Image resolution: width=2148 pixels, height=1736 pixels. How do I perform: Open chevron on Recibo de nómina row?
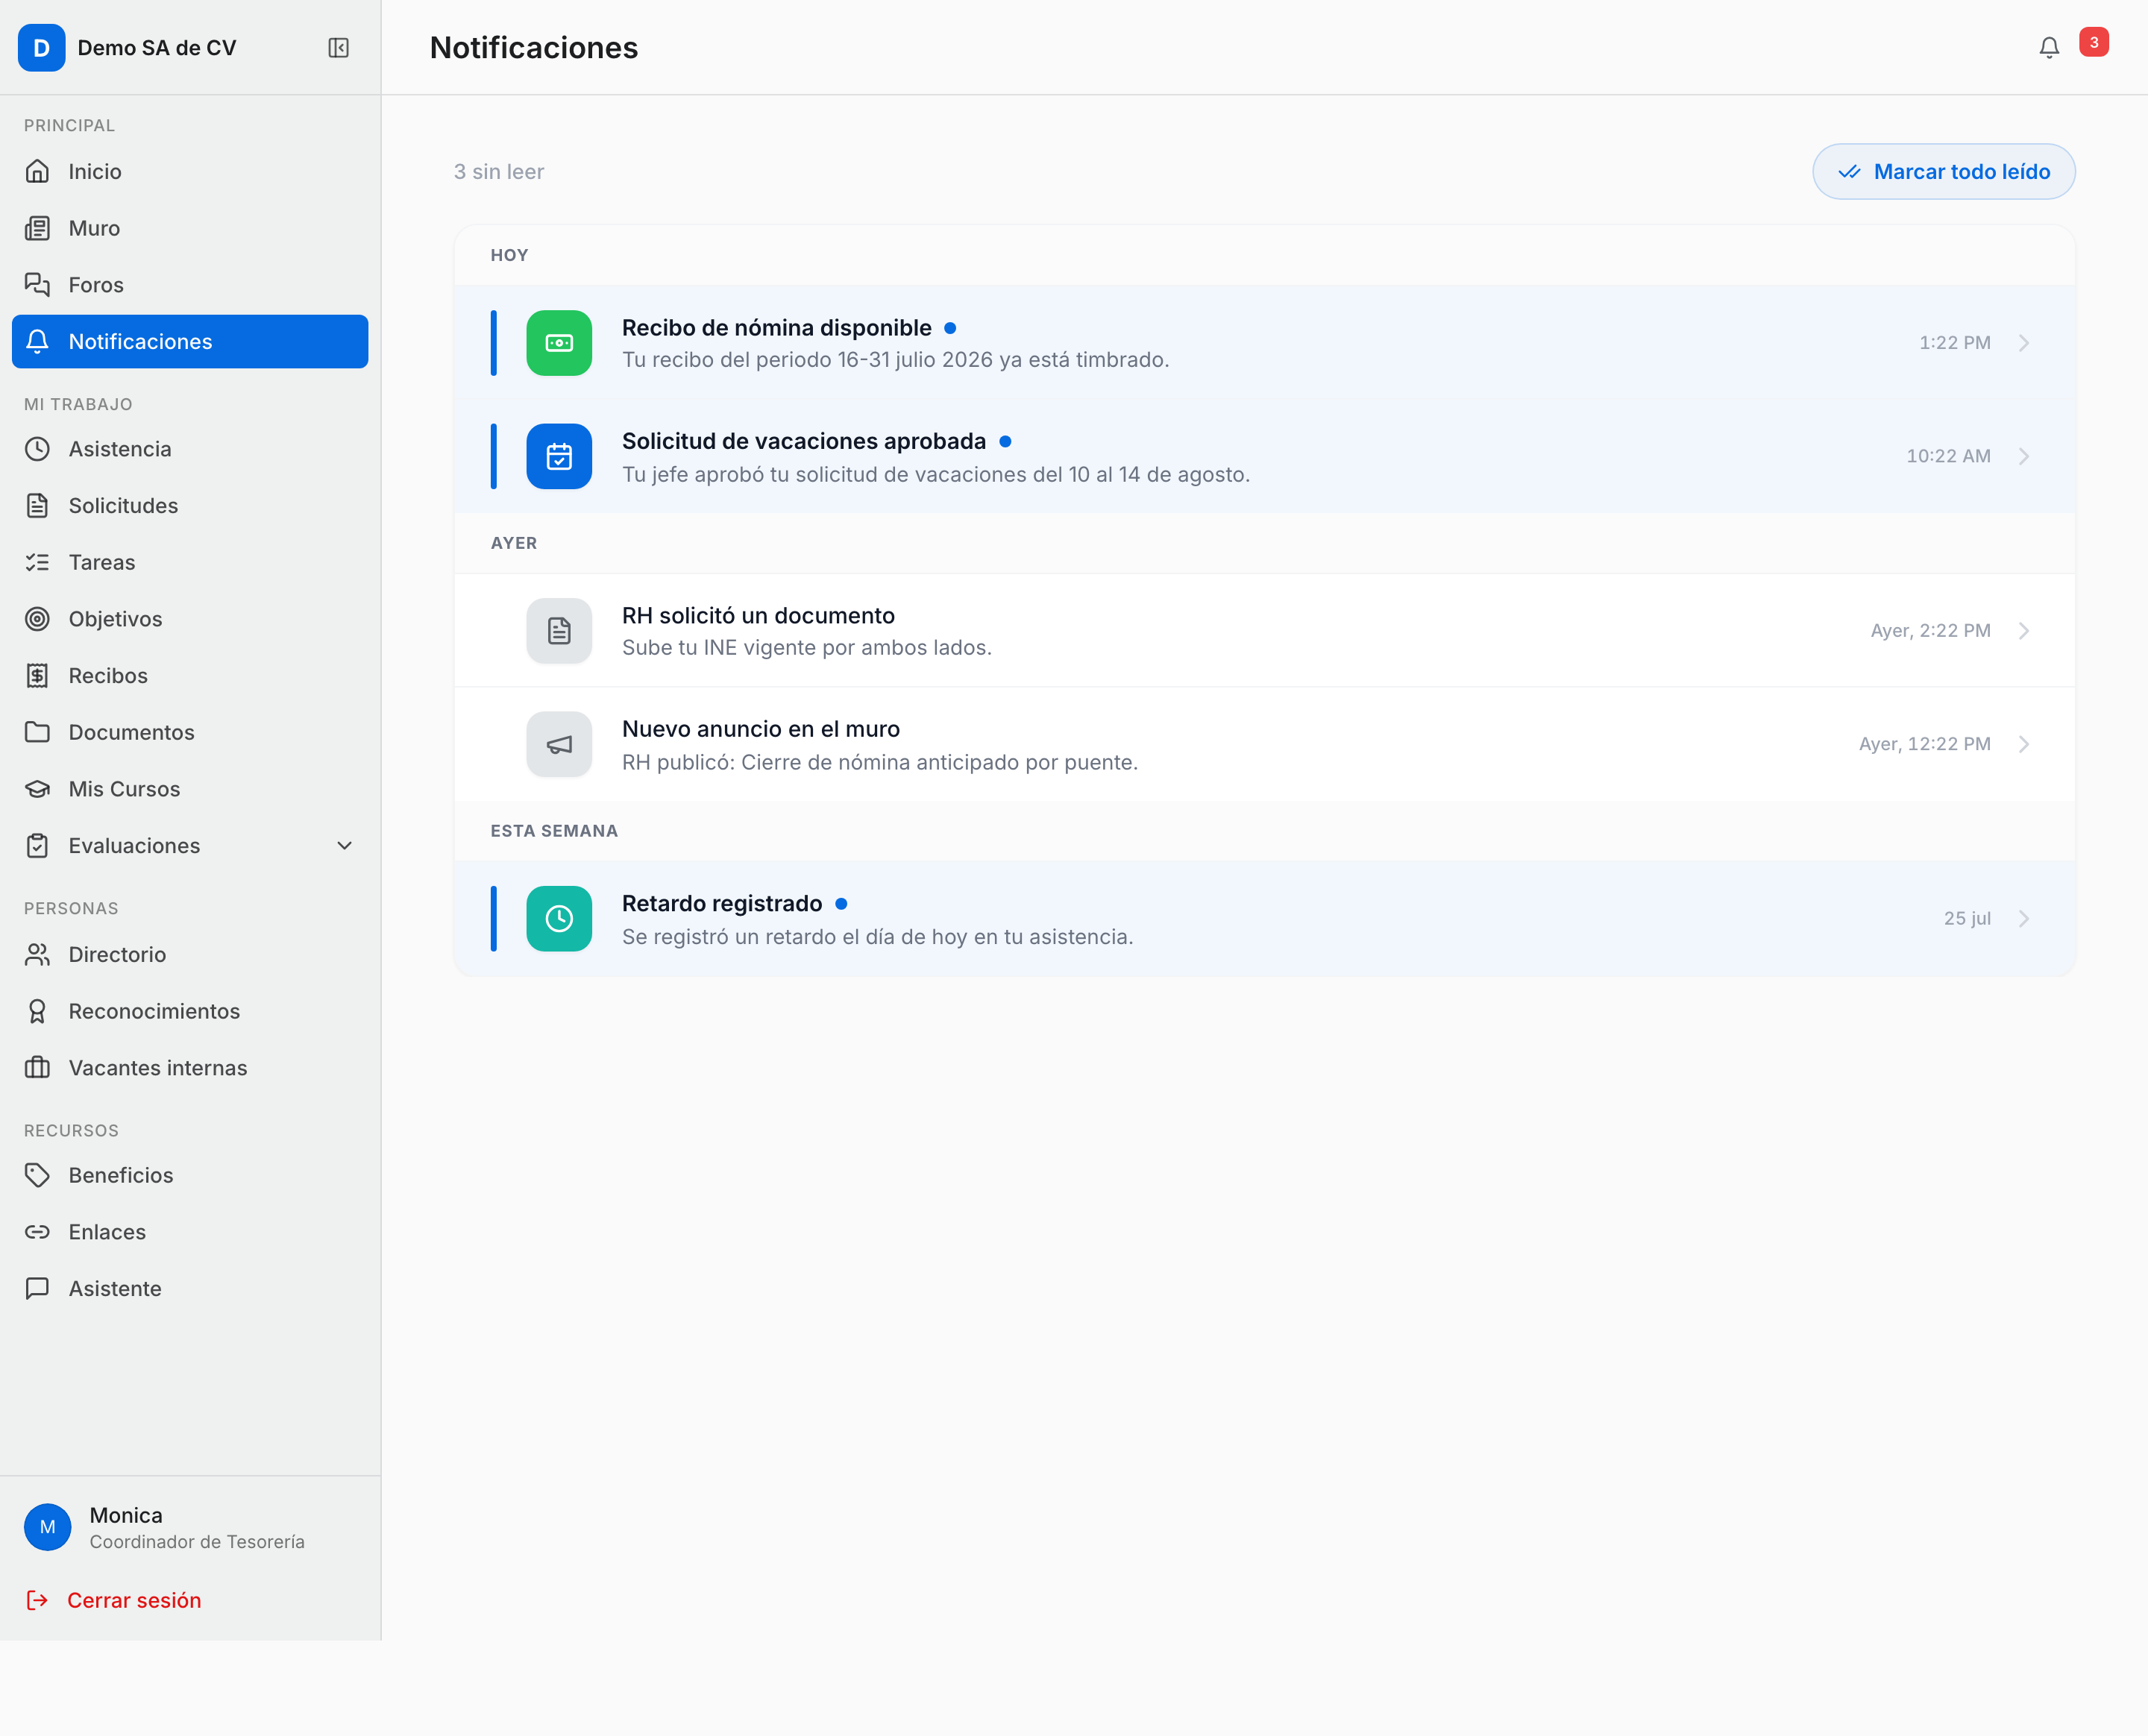pyautogui.click(x=2024, y=343)
